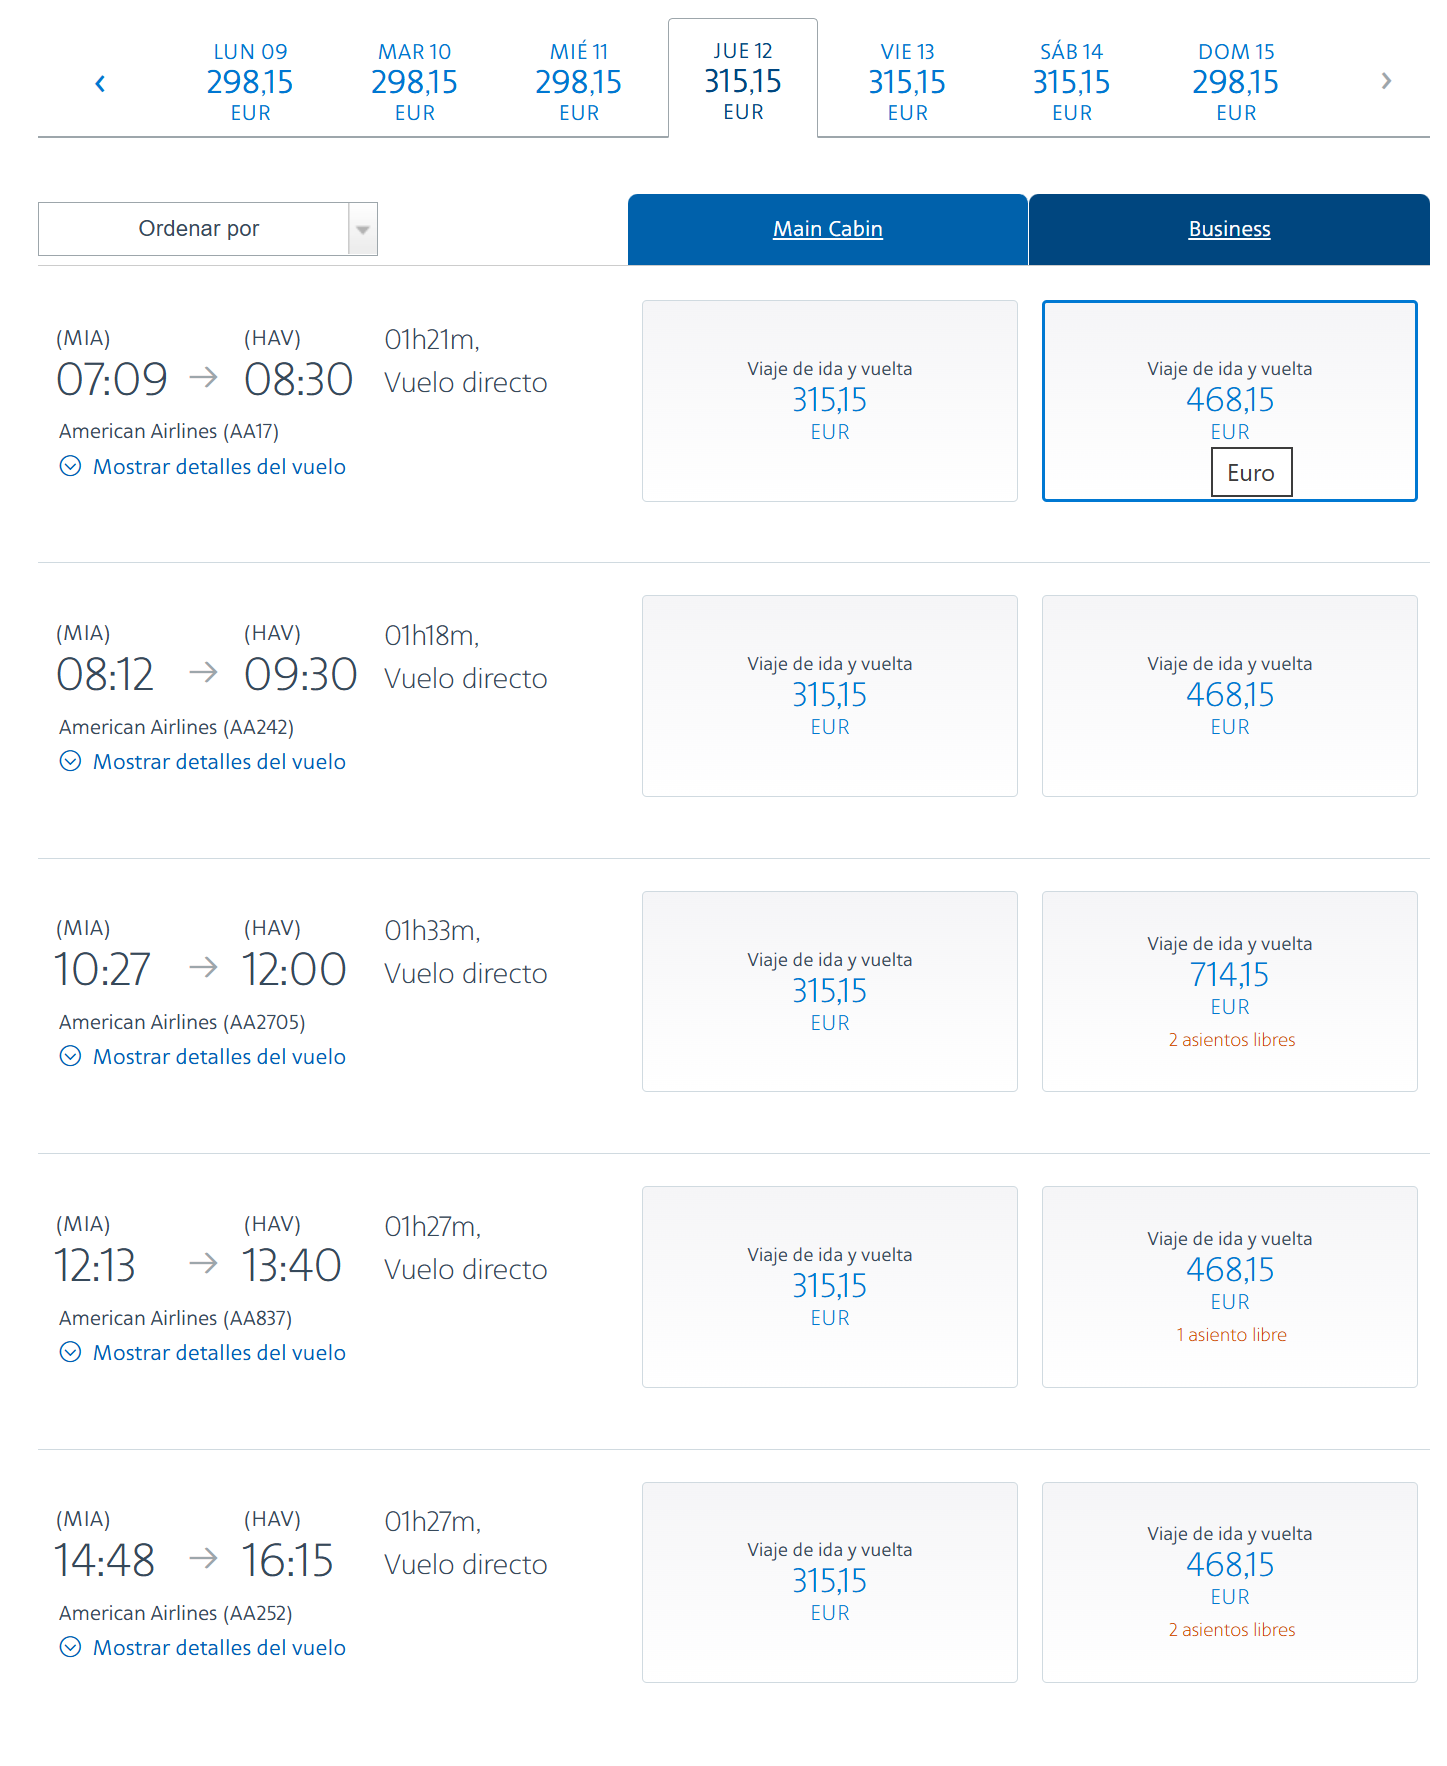Click the Main Cabin column link
Image resolution: width=1447 pixels, height=1766 pixels.
tap(827, 229)
